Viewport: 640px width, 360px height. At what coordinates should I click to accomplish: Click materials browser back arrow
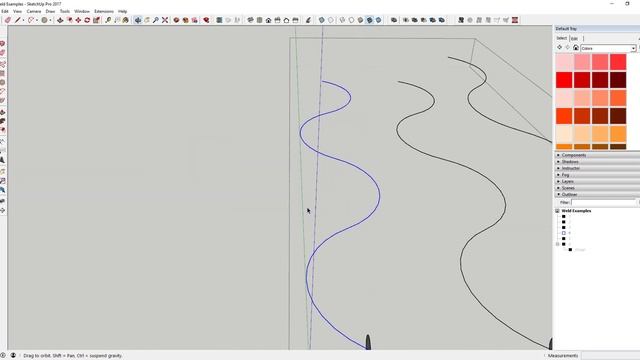click(x=560, y=48)
